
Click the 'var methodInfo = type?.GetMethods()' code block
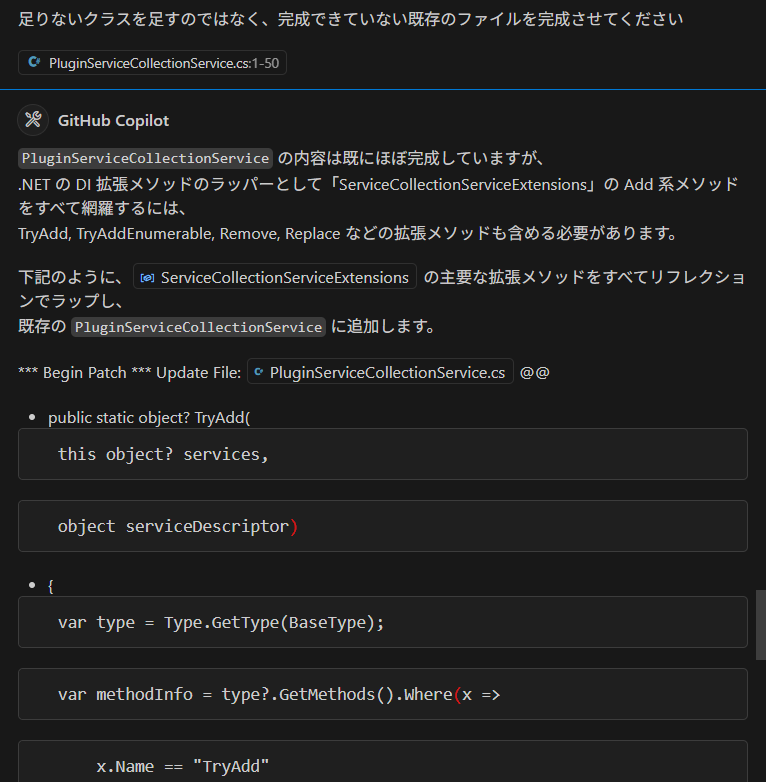click(383, 694)
